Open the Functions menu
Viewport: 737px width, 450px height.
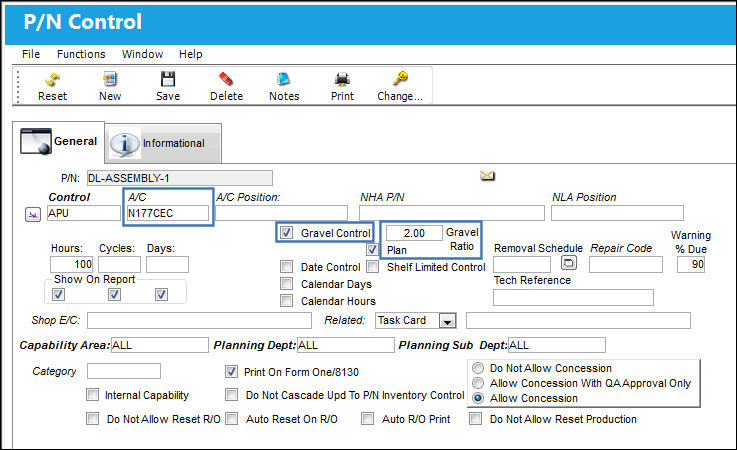coord(81,54)
